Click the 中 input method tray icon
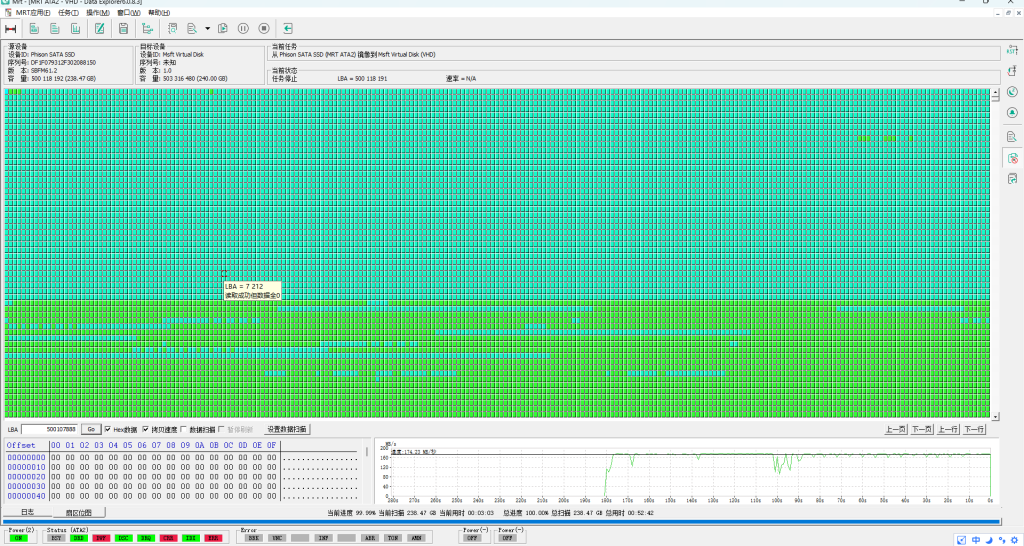 tap(976, 540)
